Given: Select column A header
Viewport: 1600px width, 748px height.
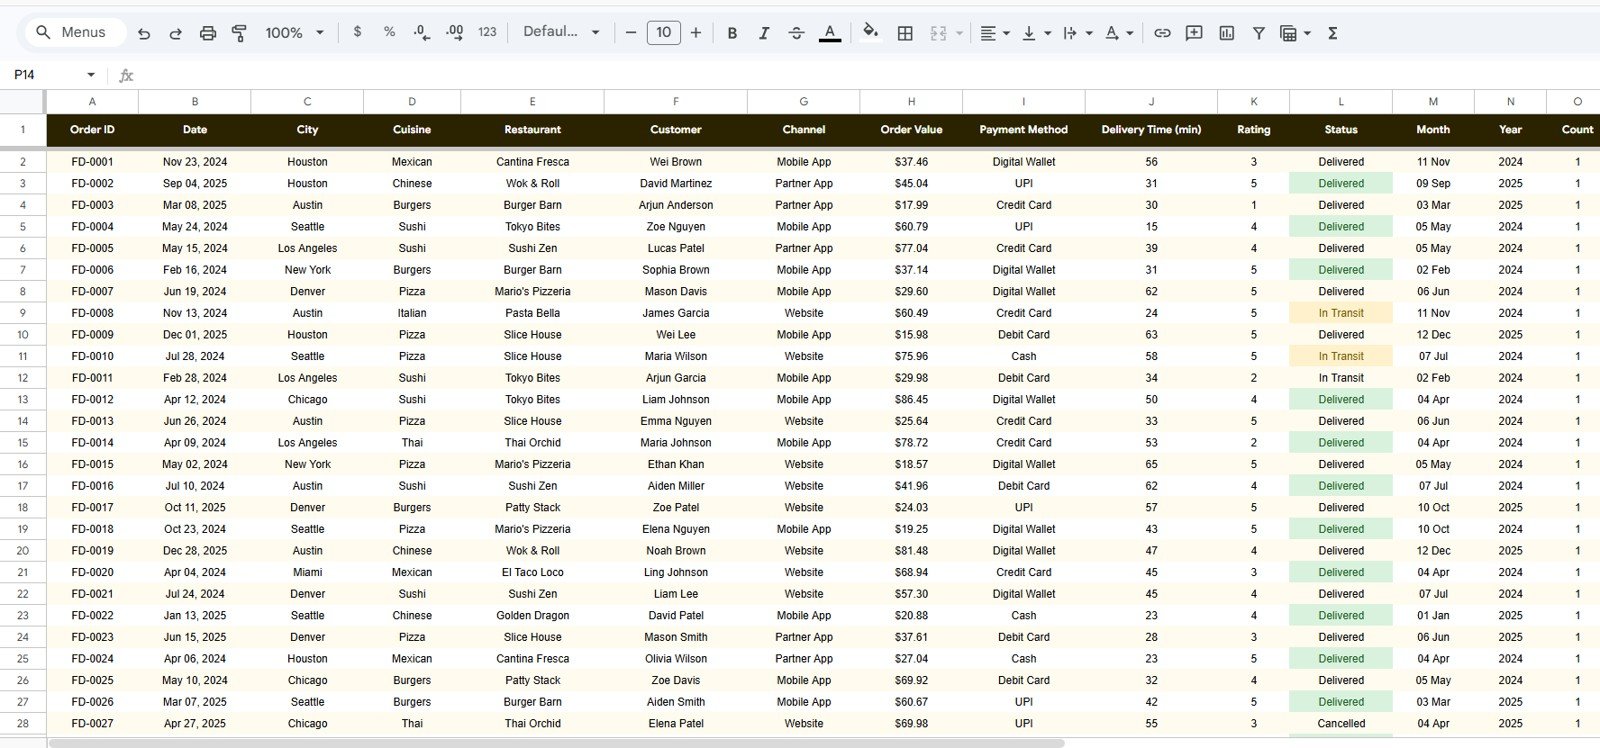Looking at the screenshot, I should [92, 101].
